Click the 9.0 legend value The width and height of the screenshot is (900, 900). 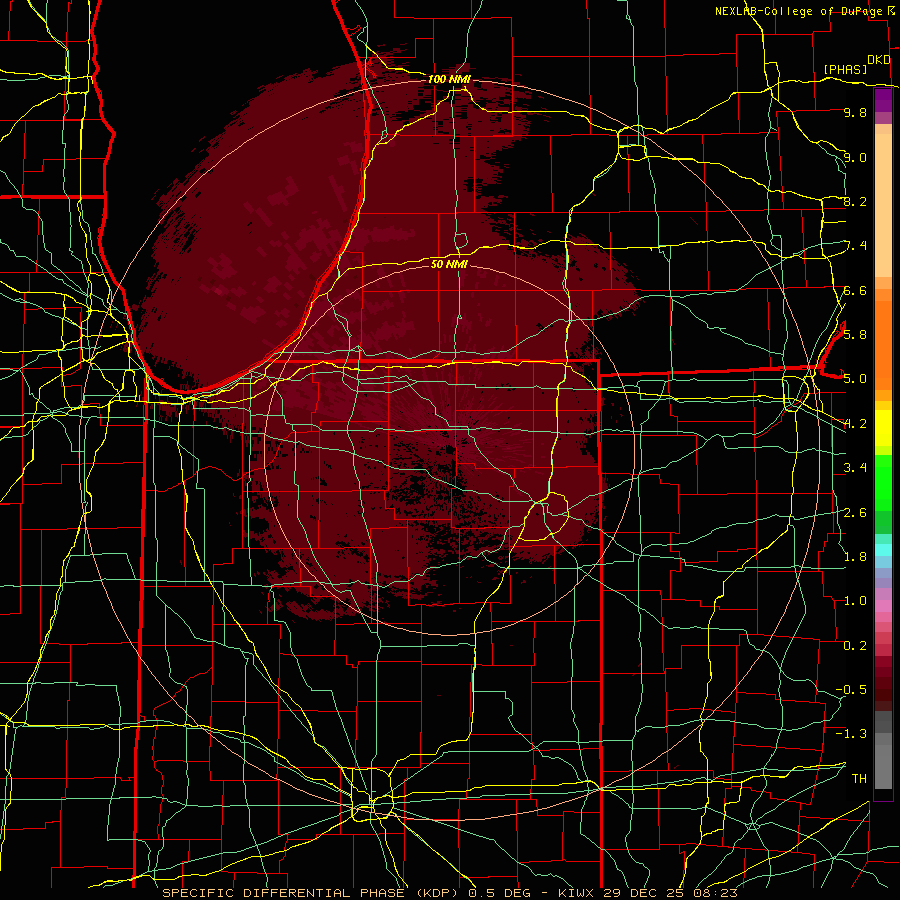[855, 157]
